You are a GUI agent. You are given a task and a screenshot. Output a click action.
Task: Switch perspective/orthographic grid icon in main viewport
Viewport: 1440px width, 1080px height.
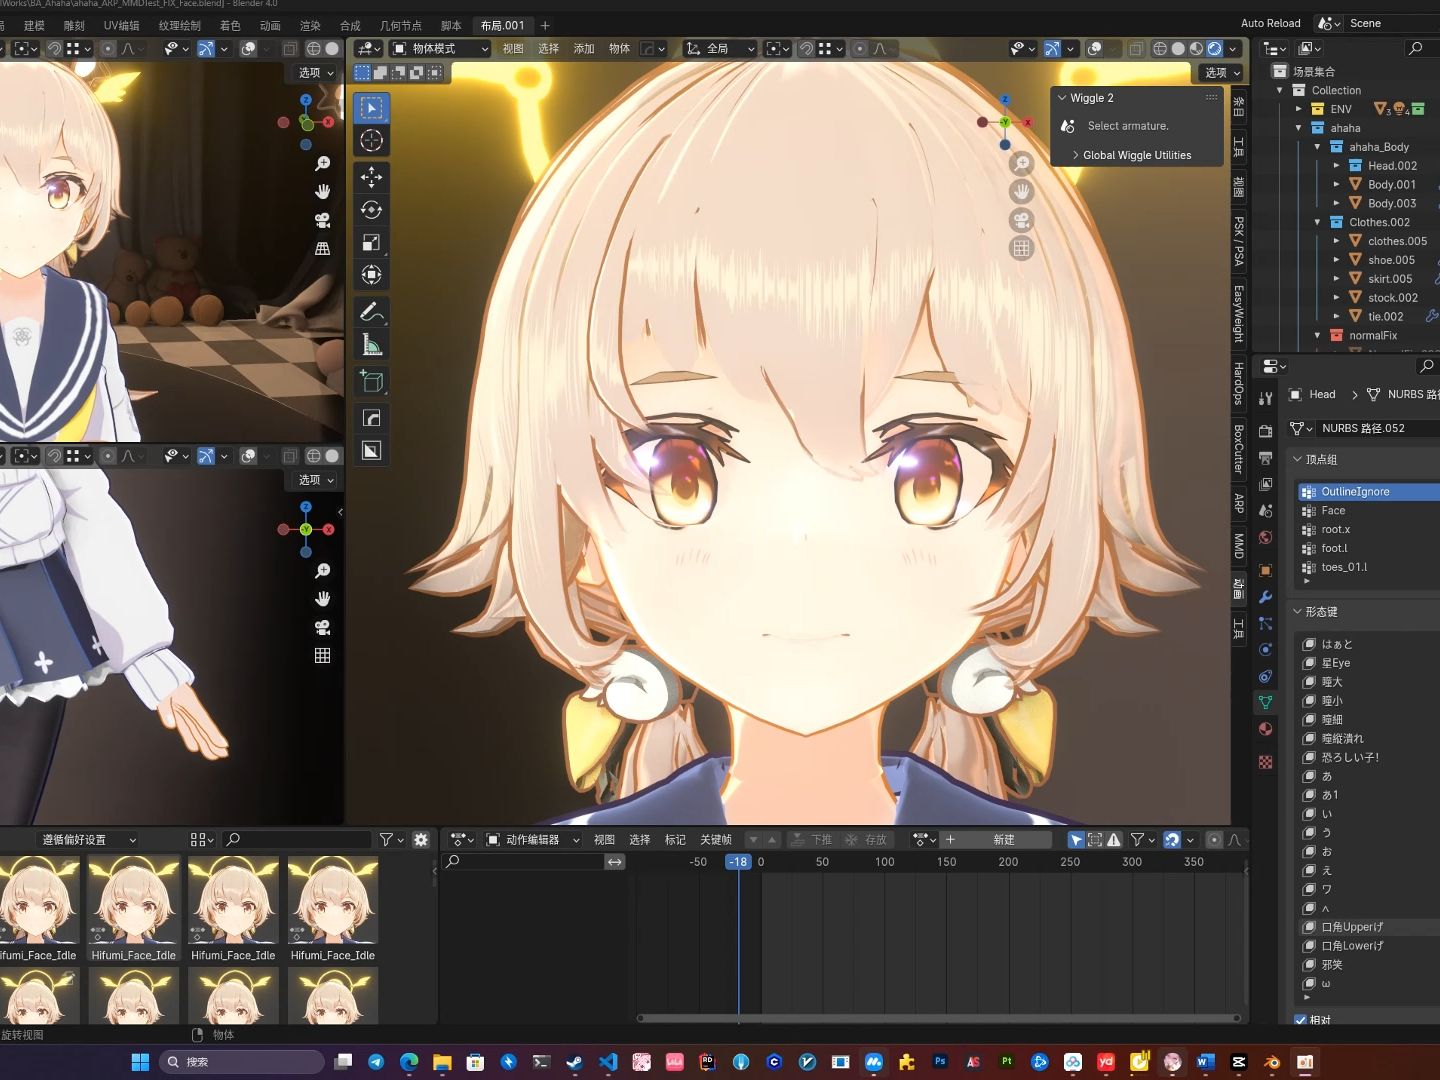click(1021, 248)
